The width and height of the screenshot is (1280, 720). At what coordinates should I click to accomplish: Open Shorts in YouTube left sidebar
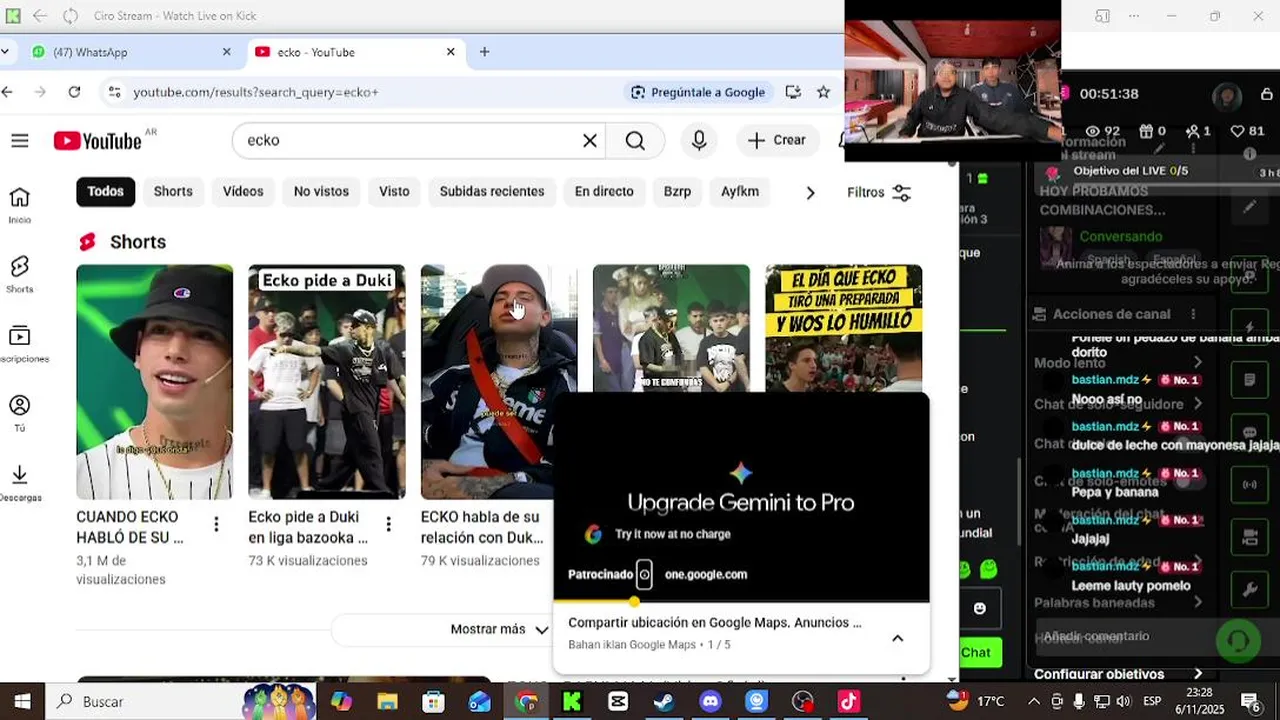pyautogui.click(x=20, y=274)
